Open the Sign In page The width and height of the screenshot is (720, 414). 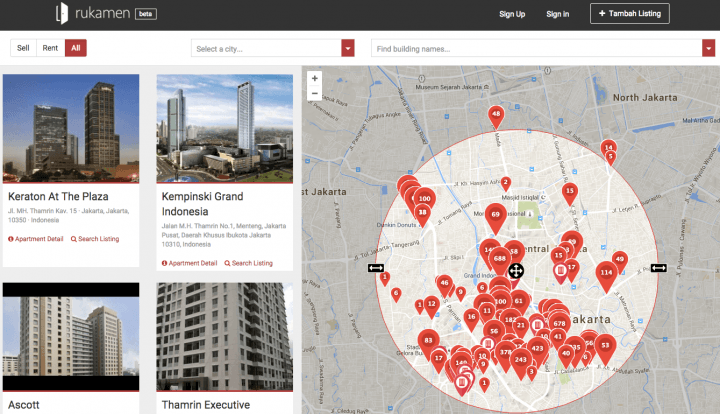point(557,14)
